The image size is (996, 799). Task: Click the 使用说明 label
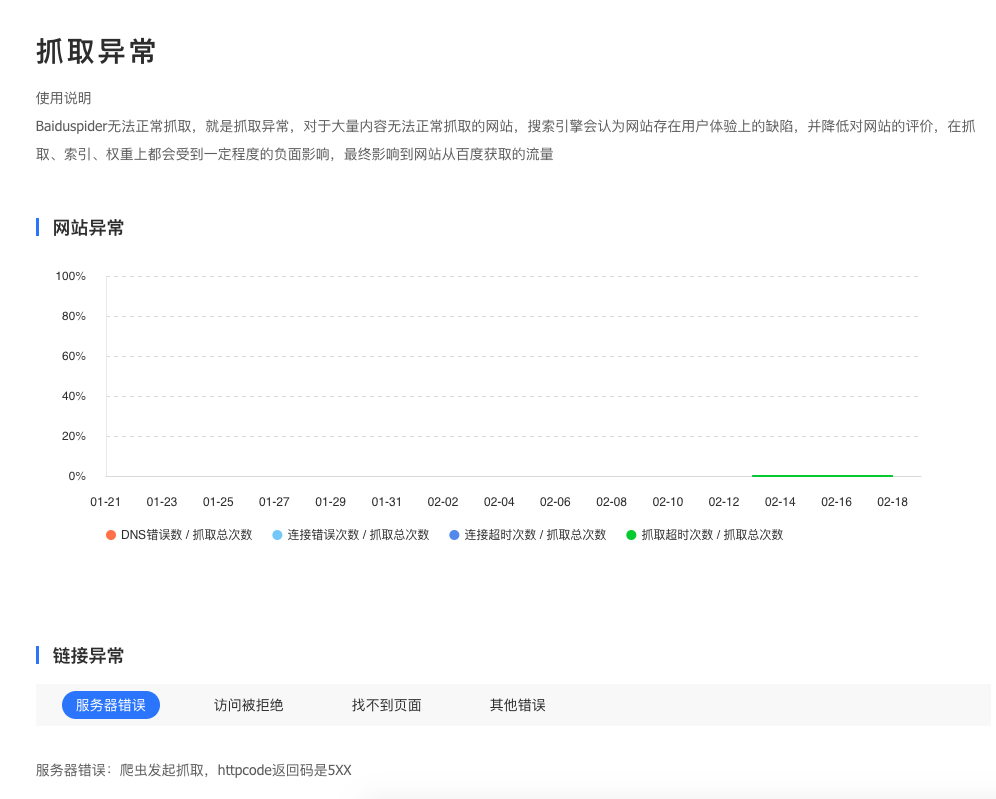point(61,98)
